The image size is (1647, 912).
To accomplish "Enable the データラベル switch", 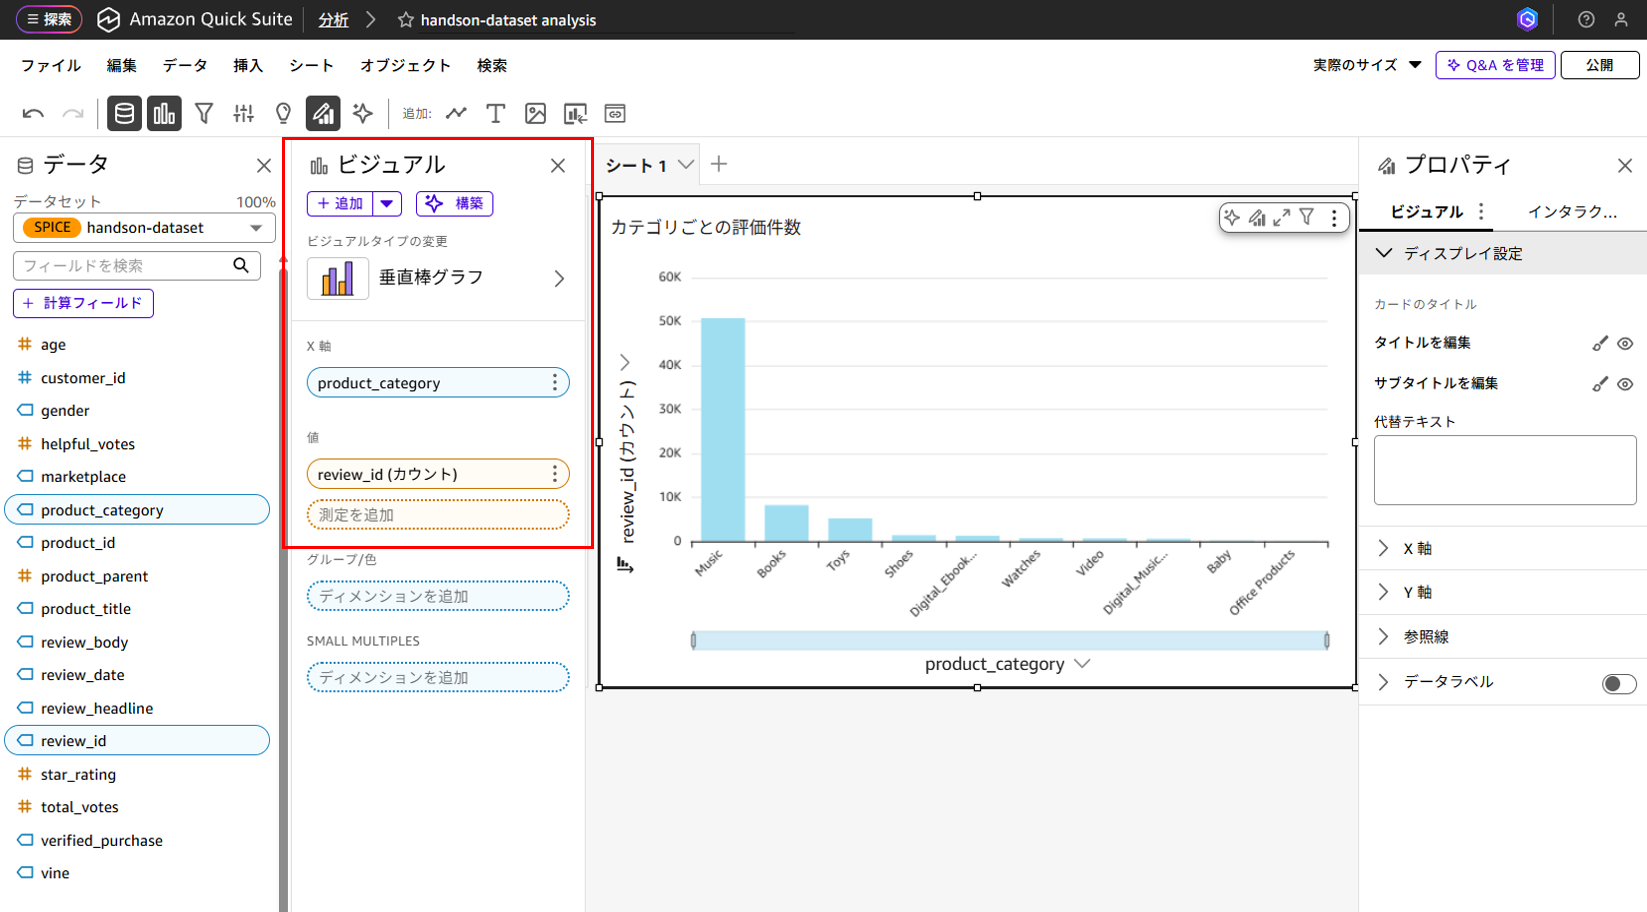I will pyautogui.click(x=1619, y=683).
